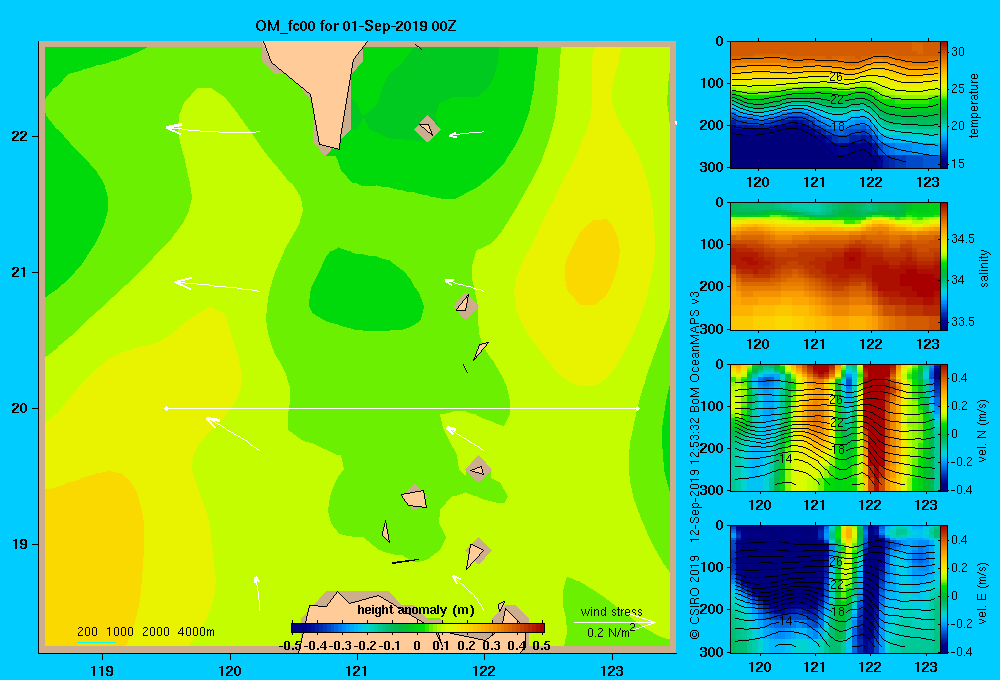
Task: Click latitude label 21 on main map
Action: coord(20,272)
